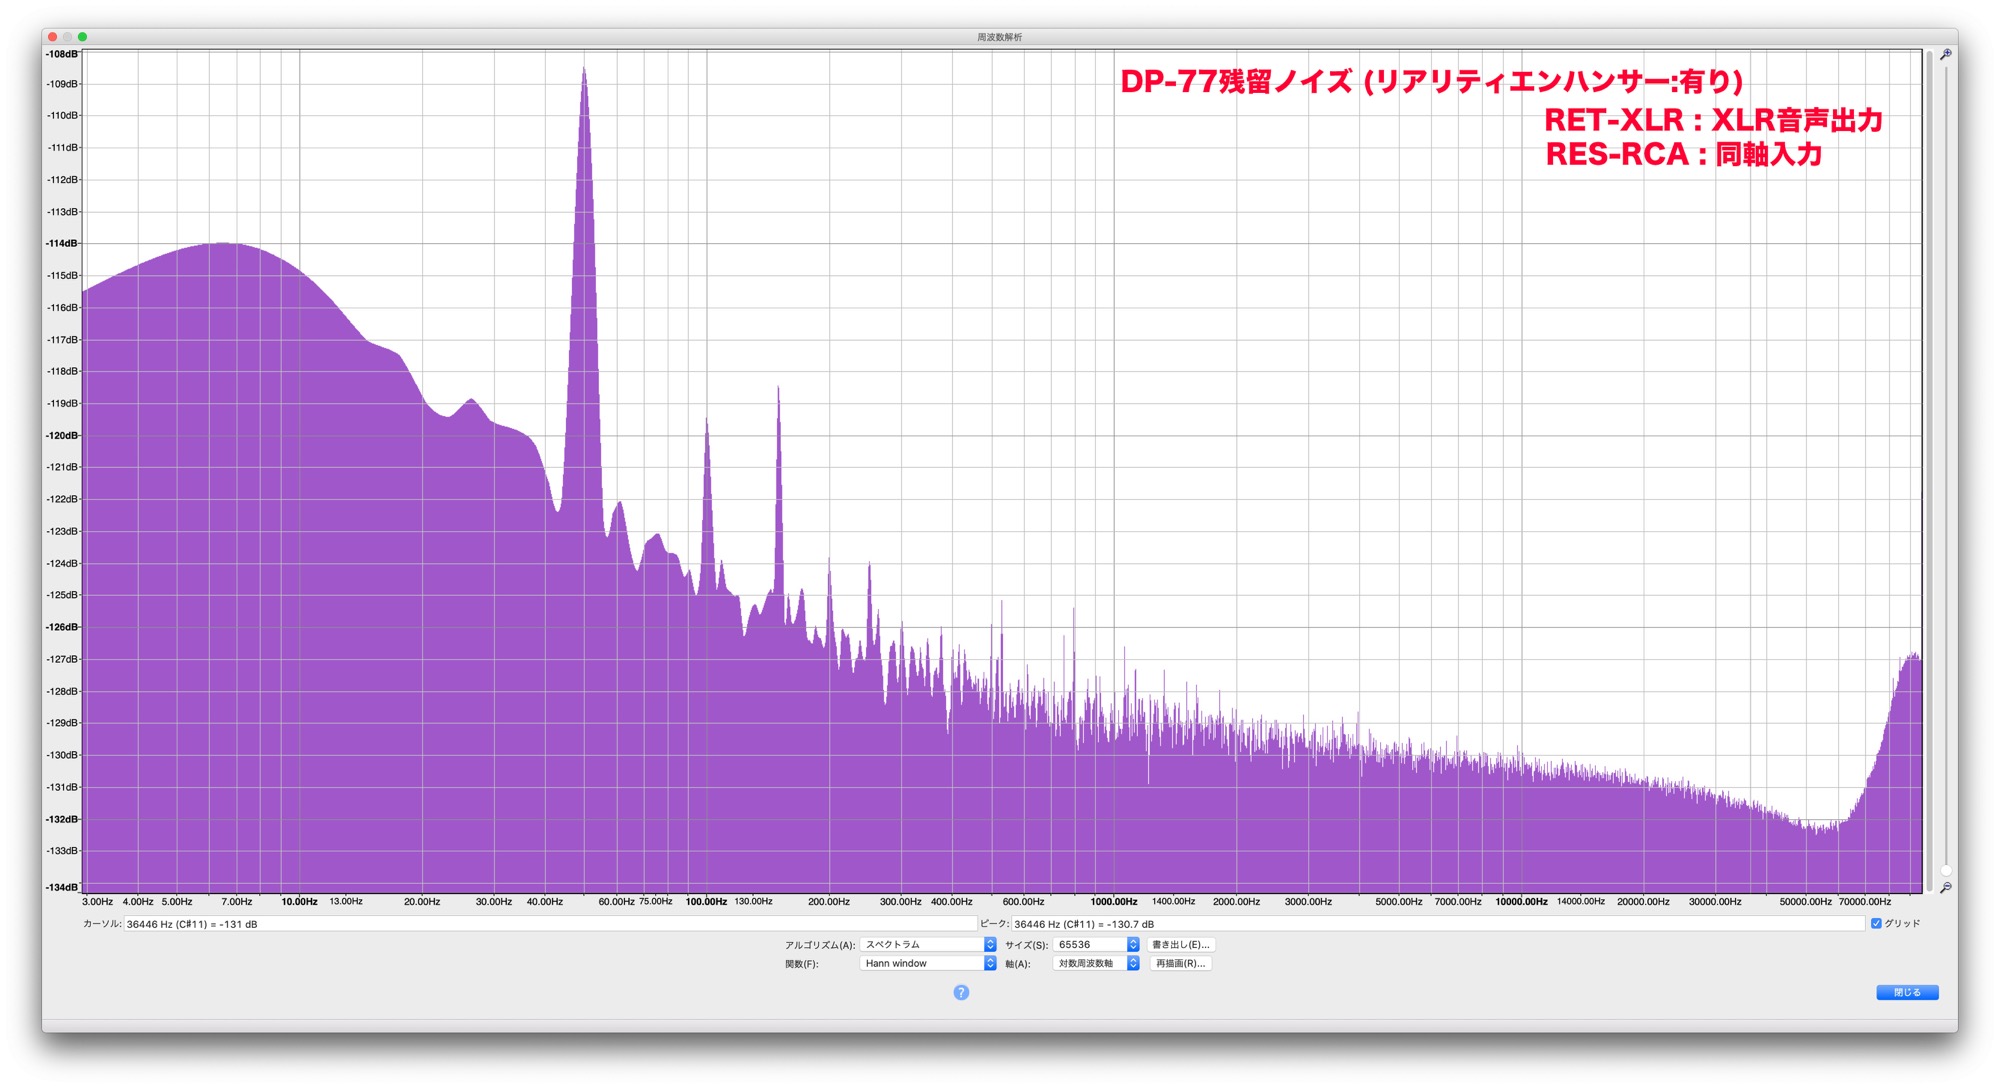Click the ピーク readout field

1438,925
